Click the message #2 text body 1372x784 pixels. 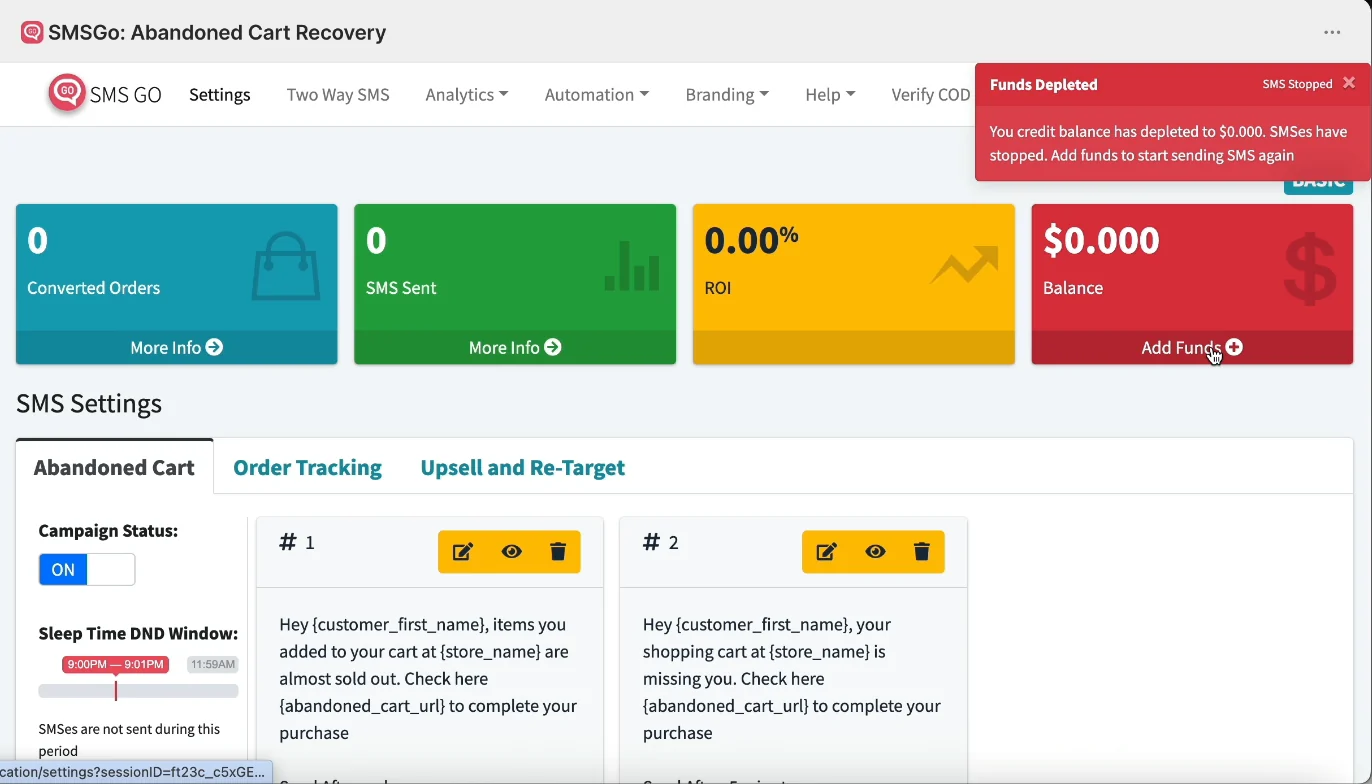pyautogui.click(x=792, y=679)
